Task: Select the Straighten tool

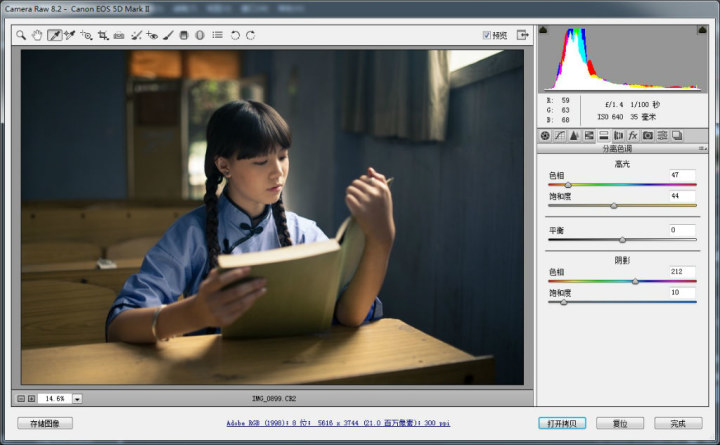Action: point(119,35)
